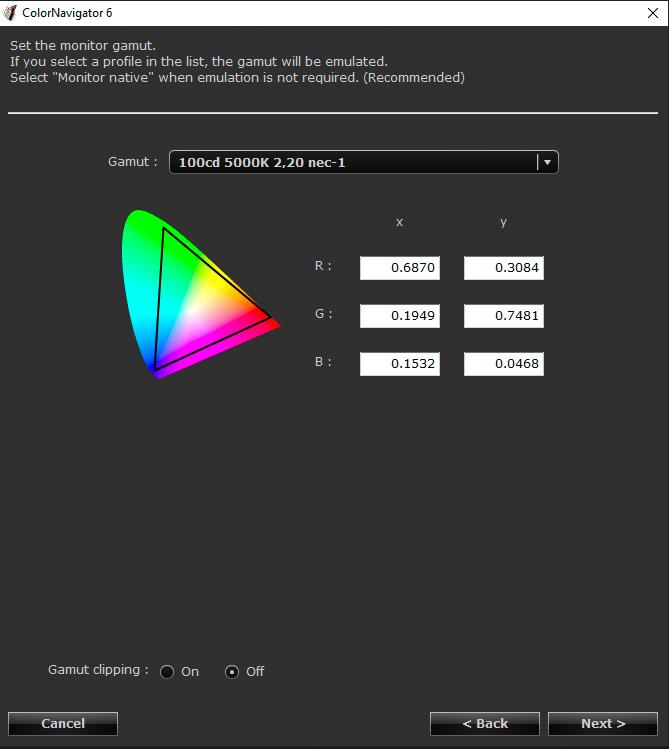Click the 'Gamut :' label
The height and width of the screenshot is (749, 669).
point(133,161)
